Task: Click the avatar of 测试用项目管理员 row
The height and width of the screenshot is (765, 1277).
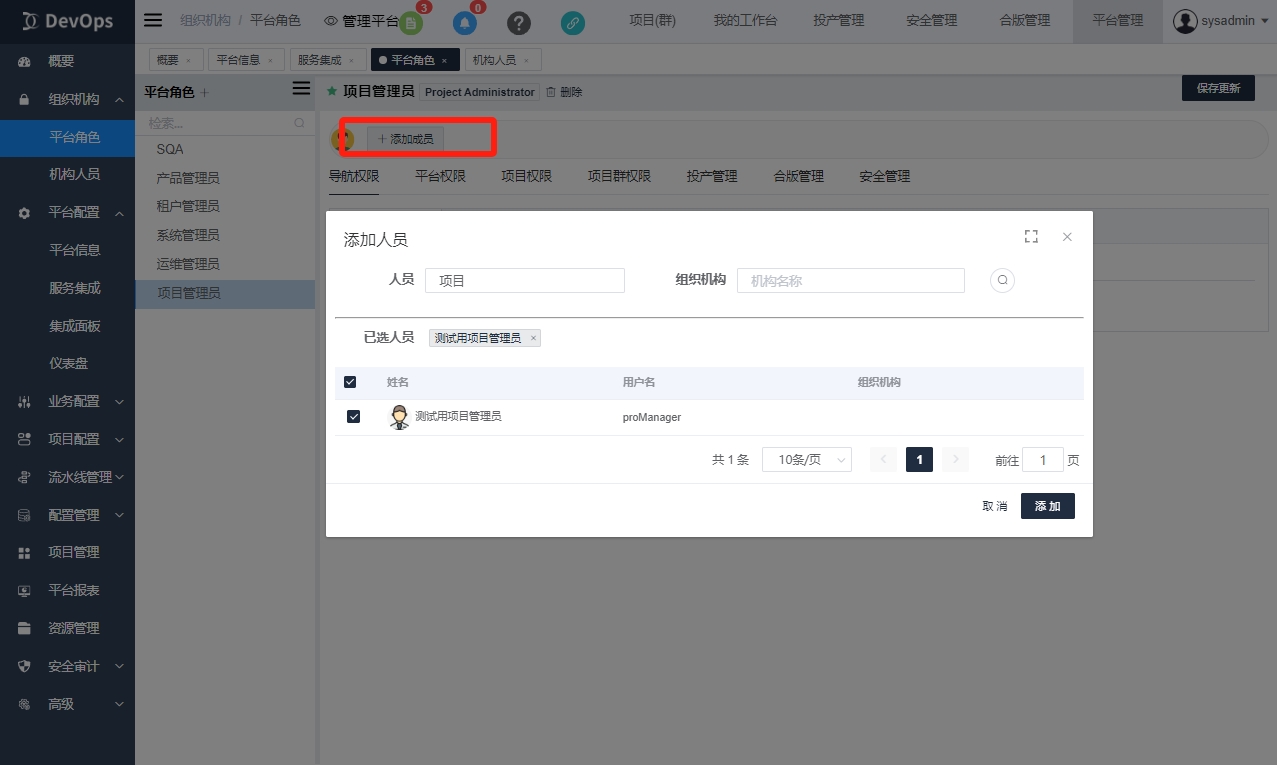Action: point(399,417)
